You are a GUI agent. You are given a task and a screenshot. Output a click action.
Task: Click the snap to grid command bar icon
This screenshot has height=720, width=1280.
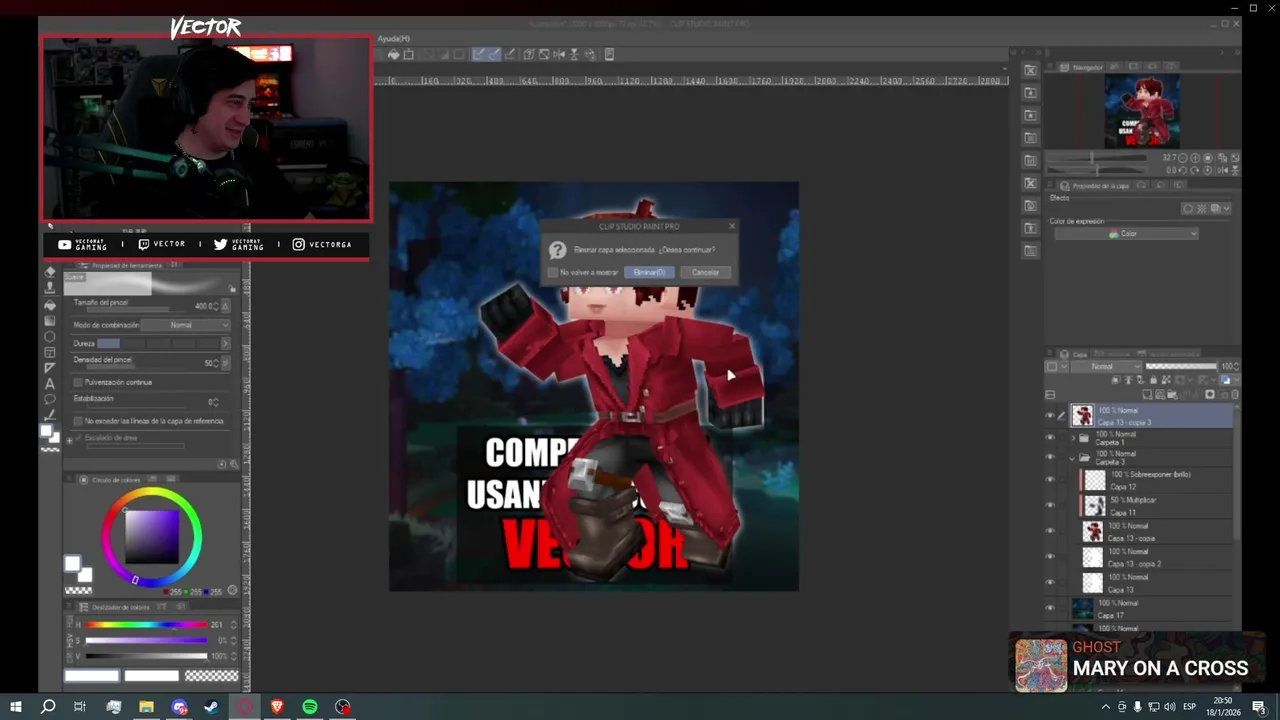click(510, 54)
